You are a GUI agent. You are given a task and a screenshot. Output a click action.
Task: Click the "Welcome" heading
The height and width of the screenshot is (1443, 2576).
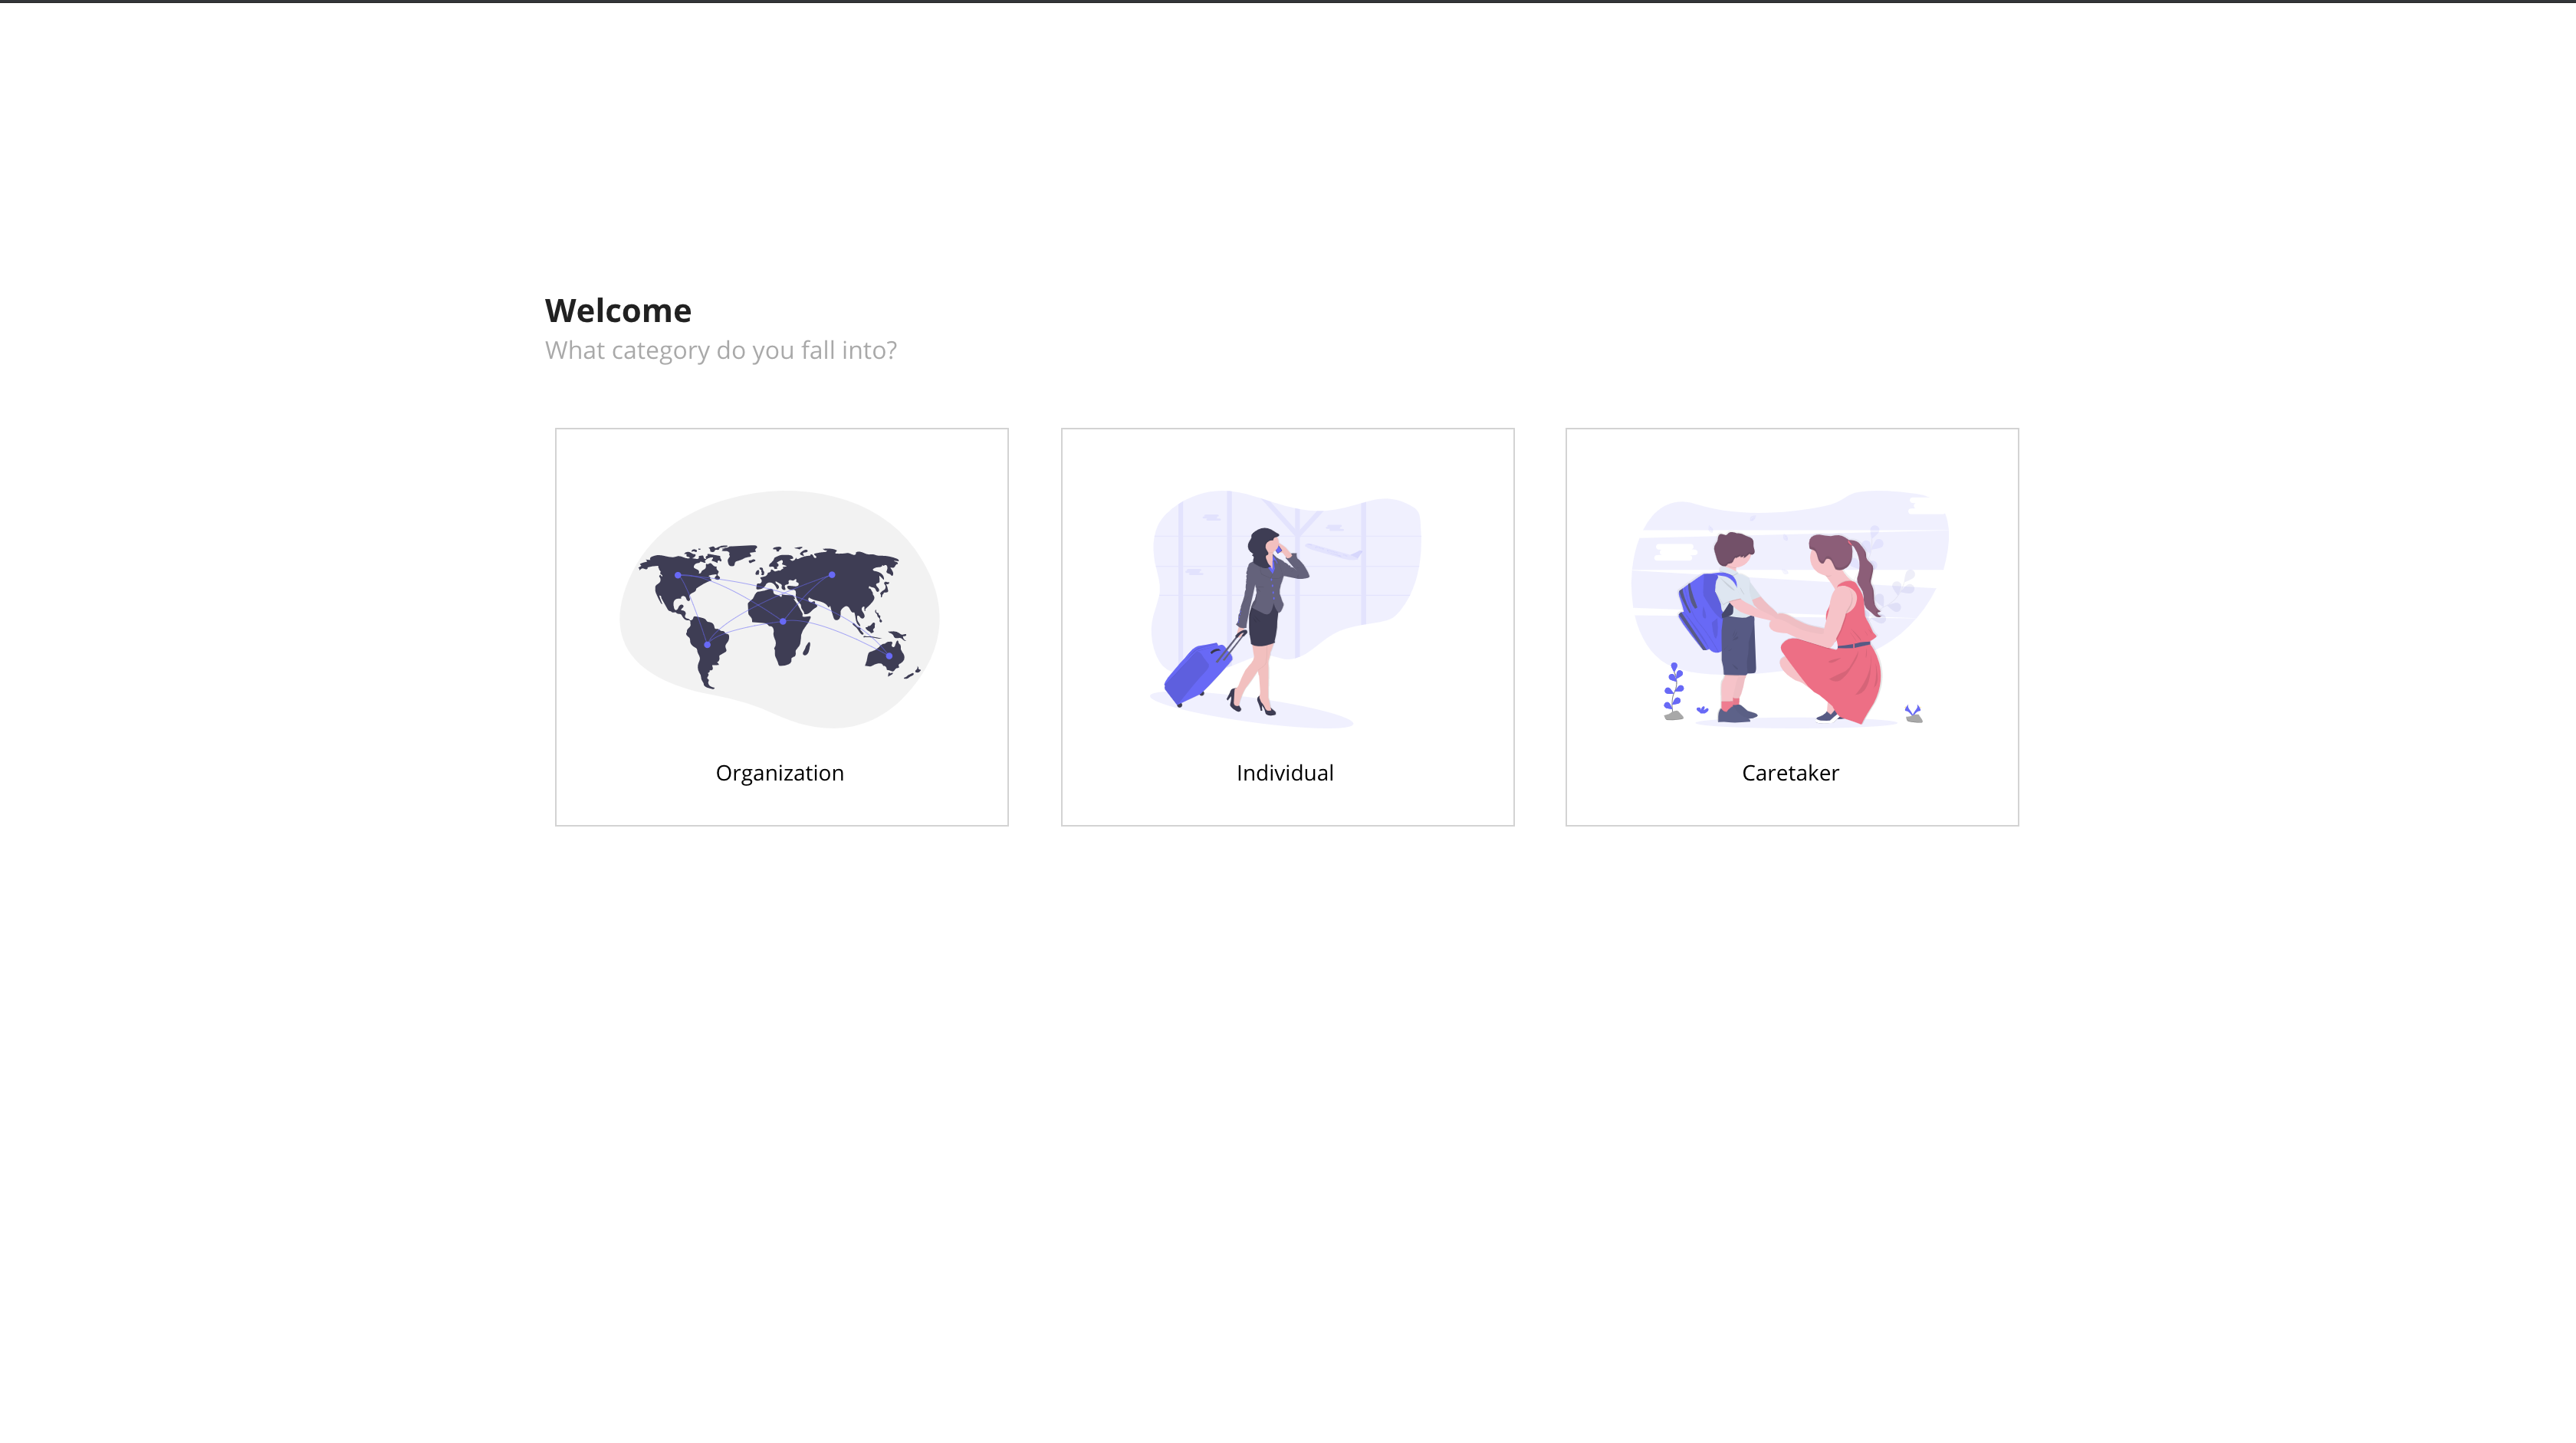[618, 311]
